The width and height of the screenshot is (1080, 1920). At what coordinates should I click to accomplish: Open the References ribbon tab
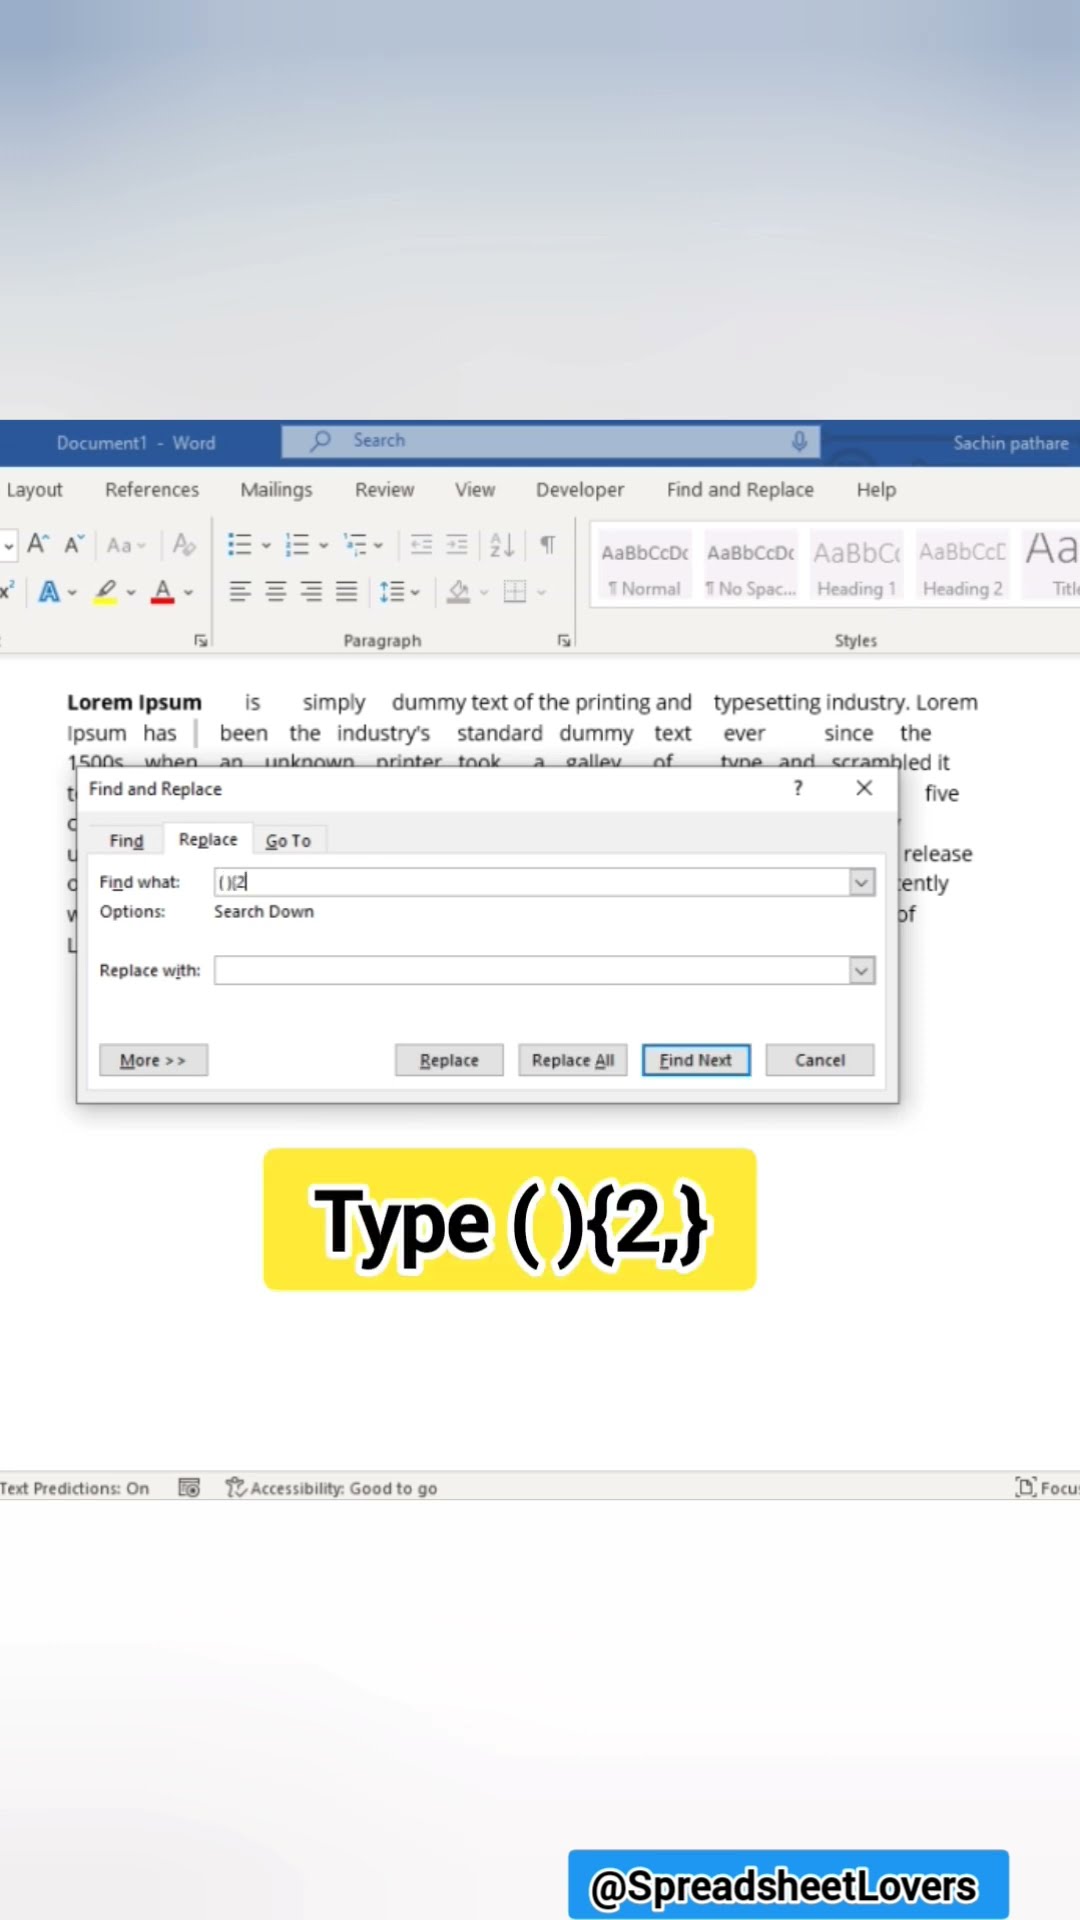(152, 490)
